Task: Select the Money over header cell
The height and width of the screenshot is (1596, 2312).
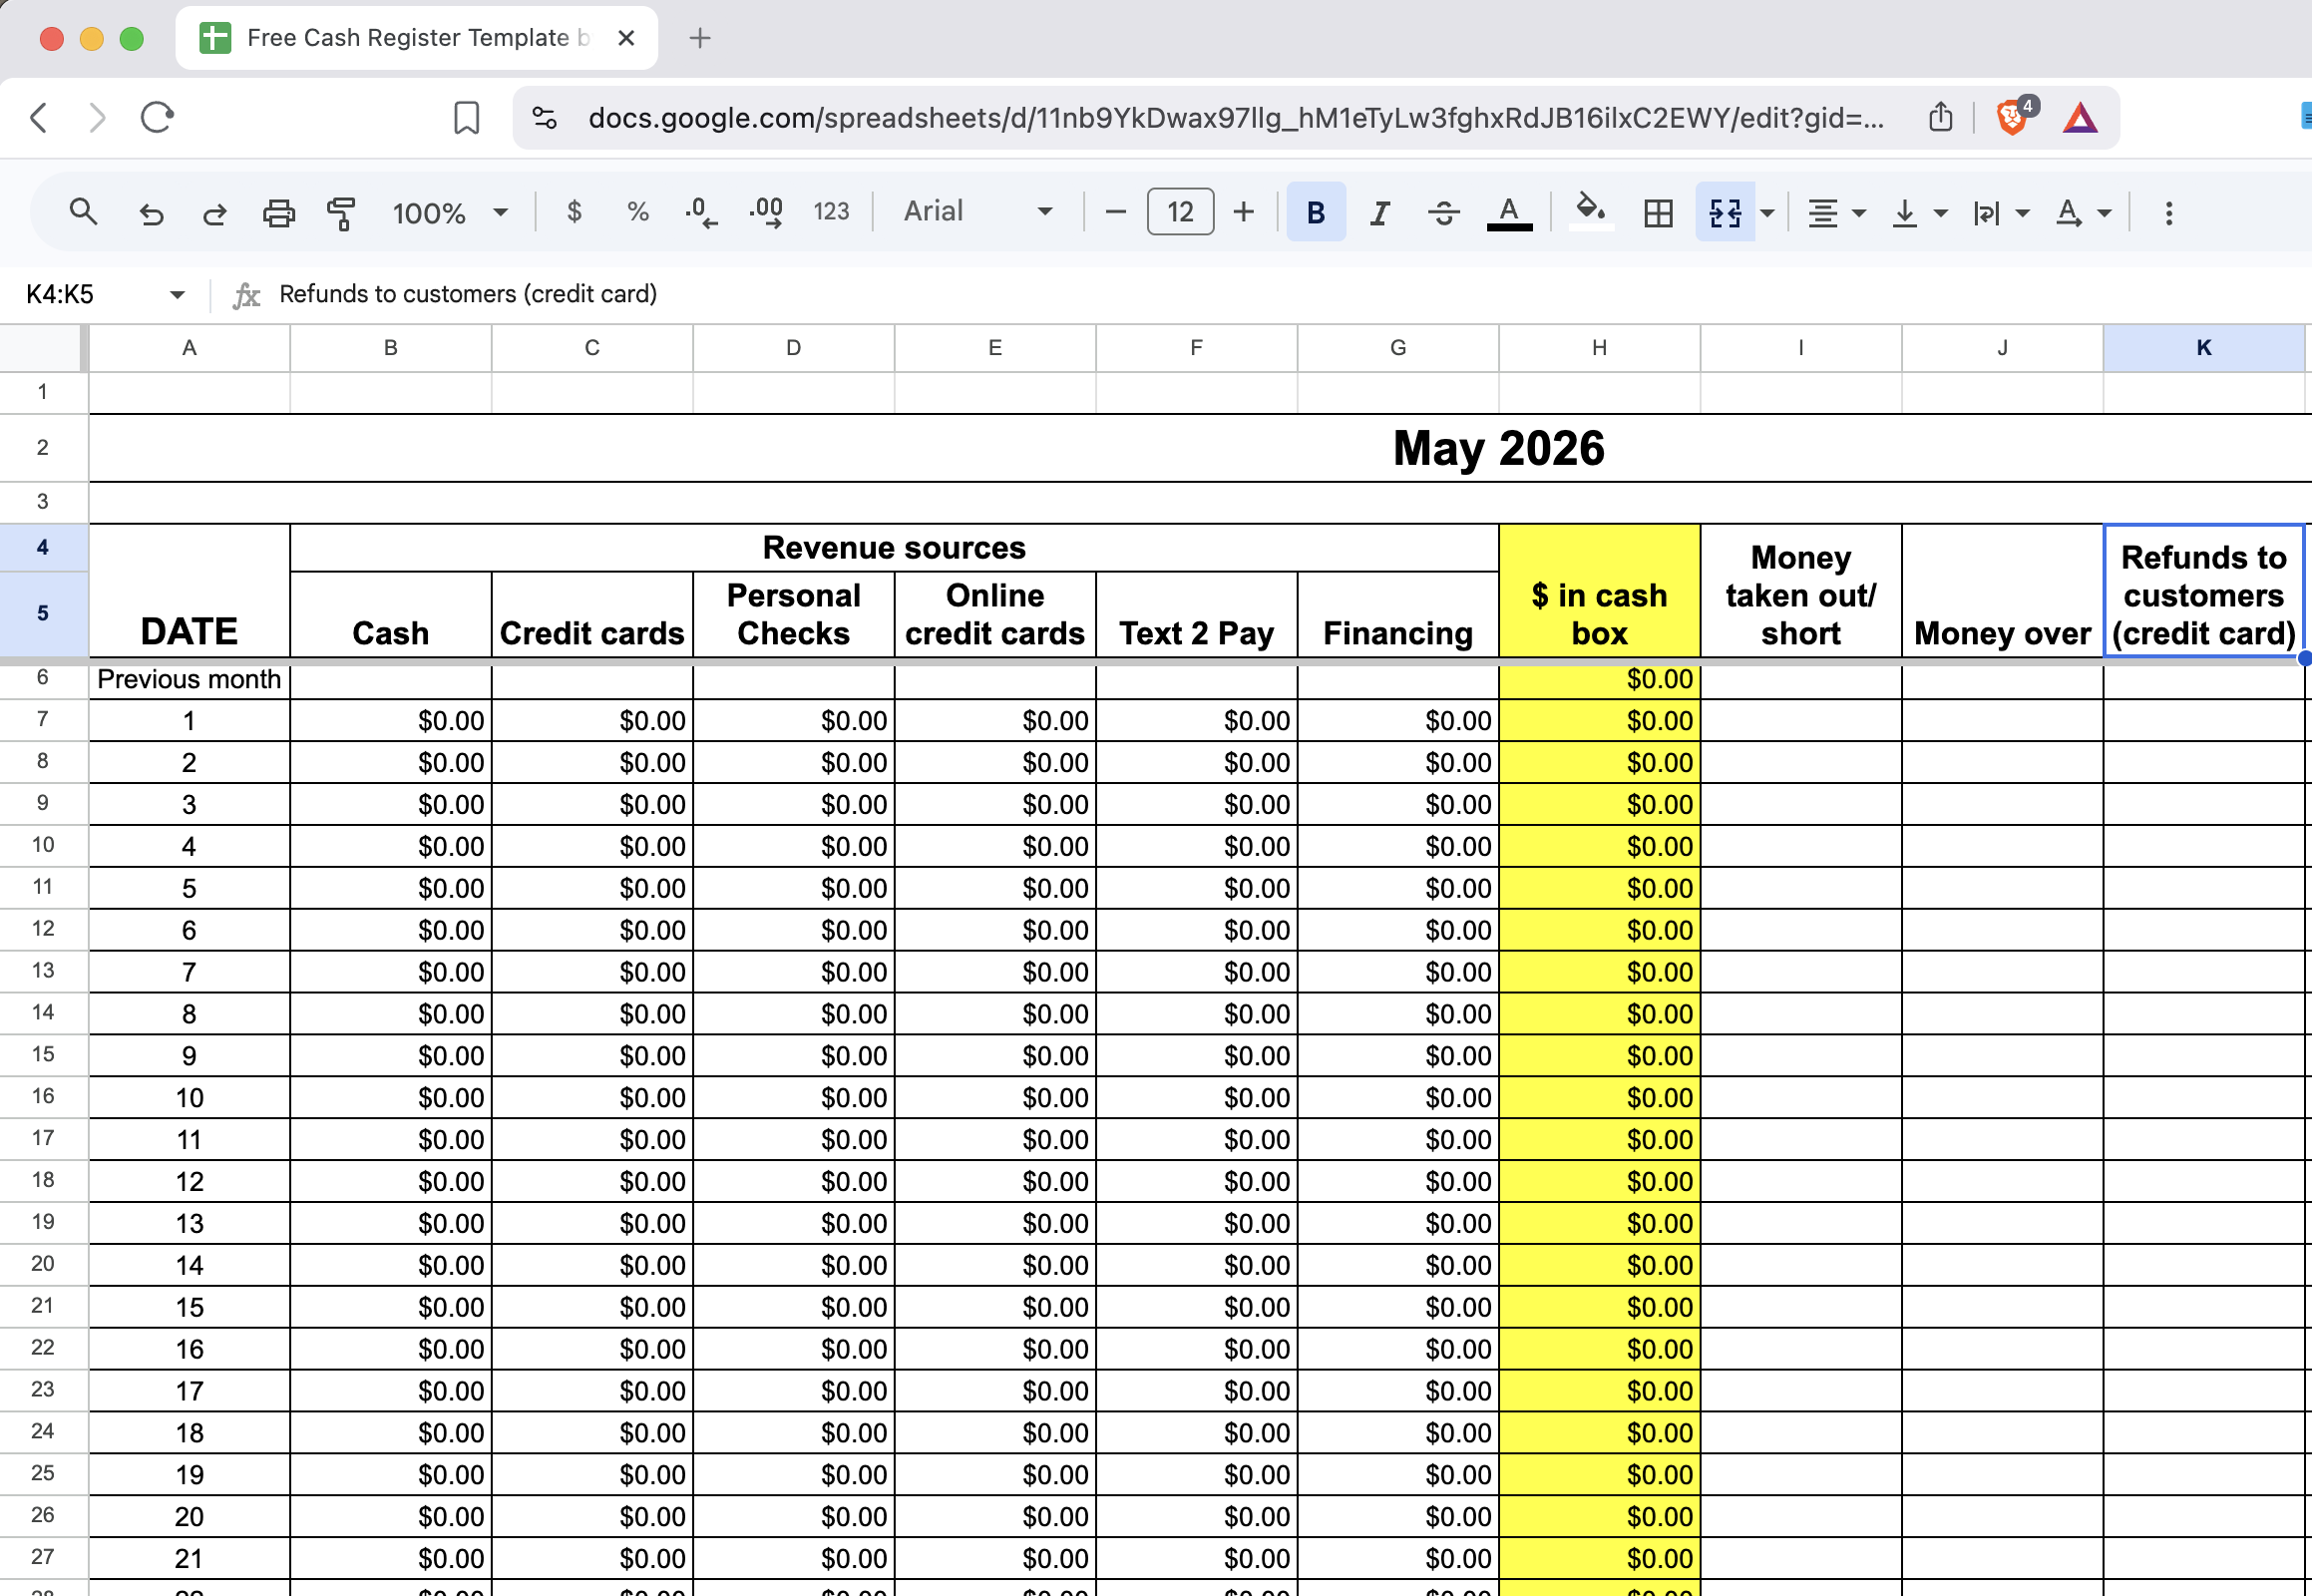Action: click(2002, 591)
